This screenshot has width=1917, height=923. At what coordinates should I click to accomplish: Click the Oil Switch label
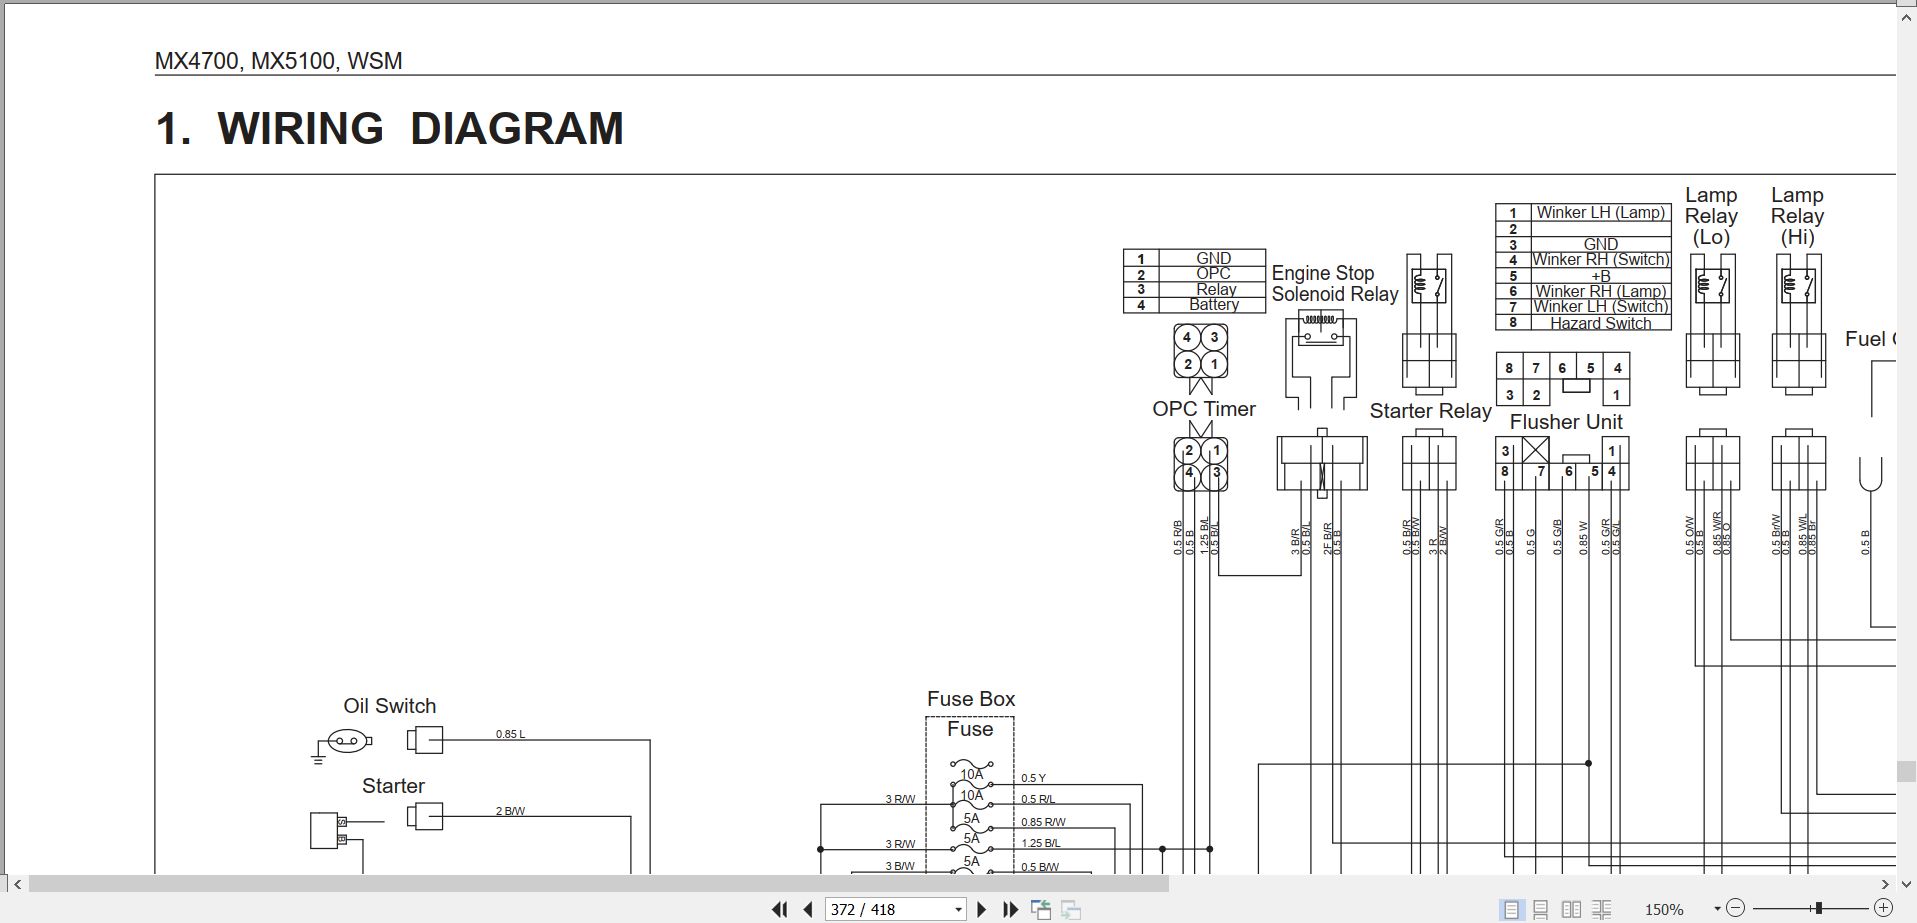(x=389, y=706)
